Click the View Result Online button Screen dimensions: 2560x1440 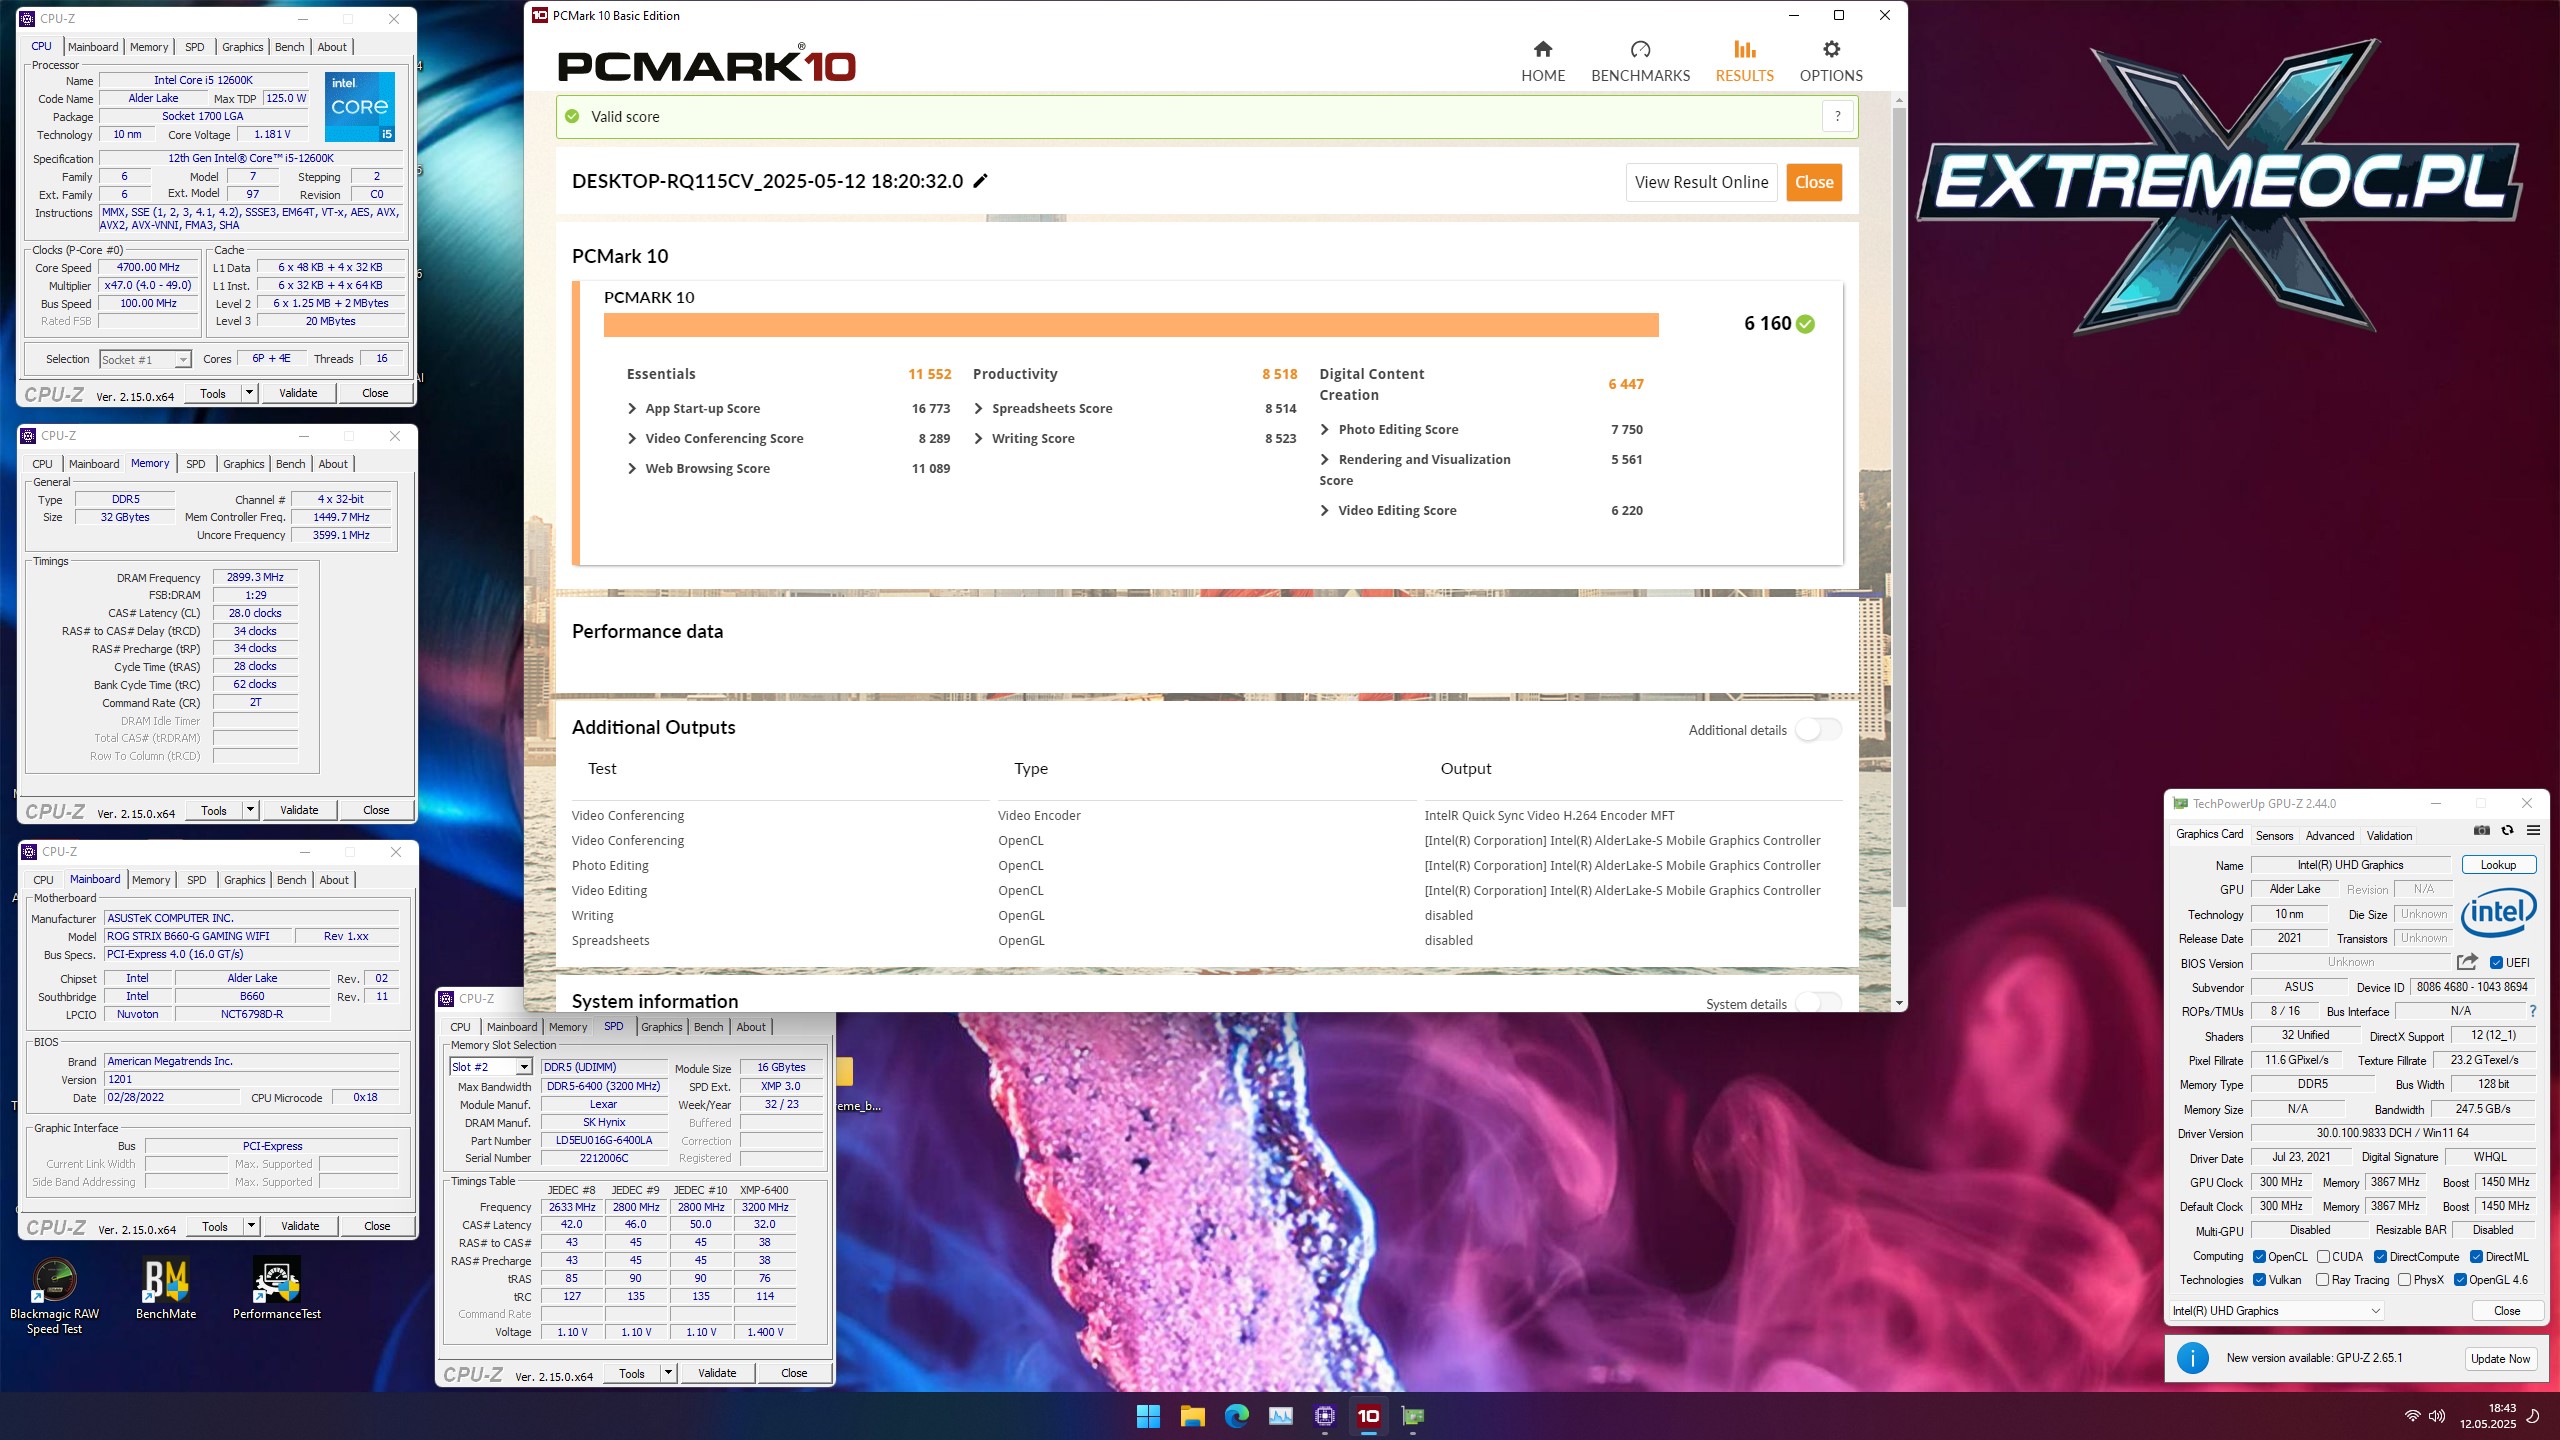tap(1701, 182)
